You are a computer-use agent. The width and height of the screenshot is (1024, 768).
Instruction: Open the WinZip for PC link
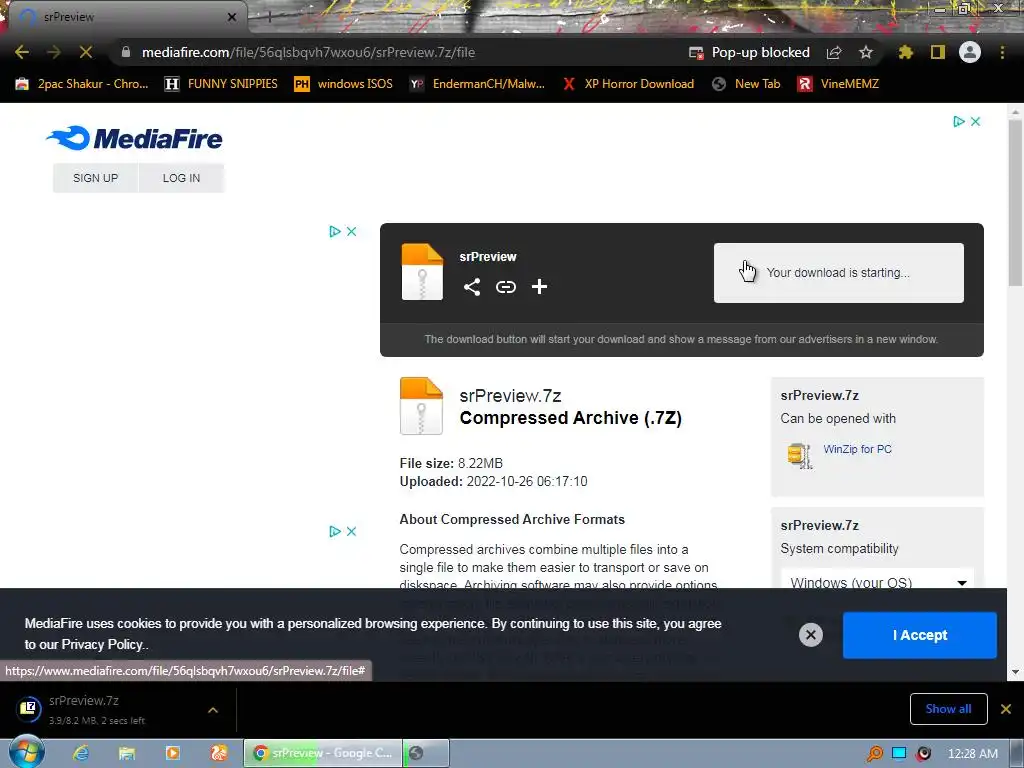[x=857, y=449]
